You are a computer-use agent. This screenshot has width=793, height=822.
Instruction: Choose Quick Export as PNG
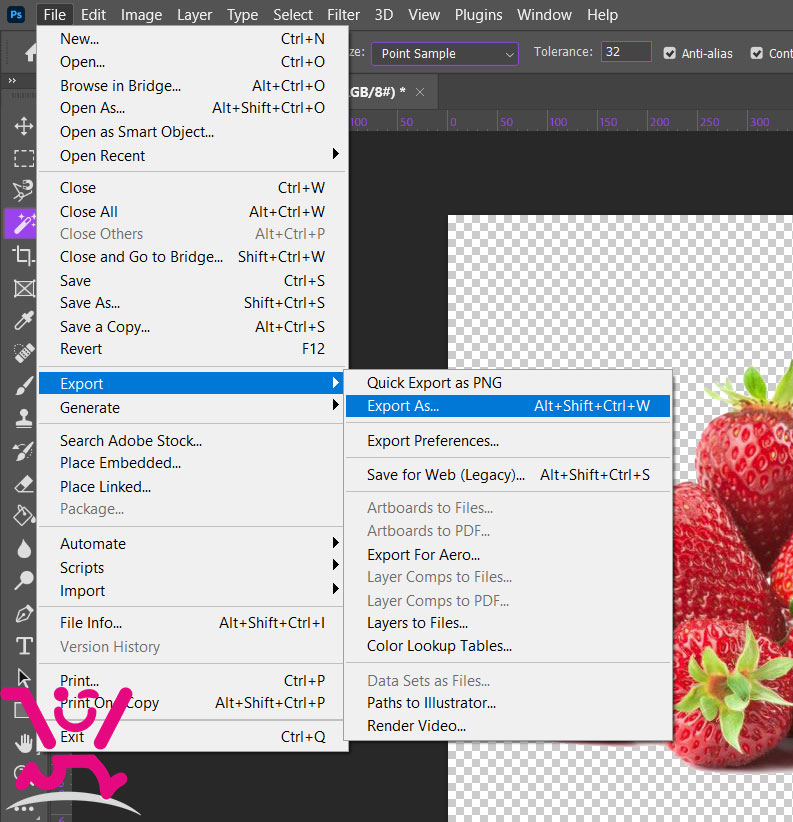click(x=508, y=383)
